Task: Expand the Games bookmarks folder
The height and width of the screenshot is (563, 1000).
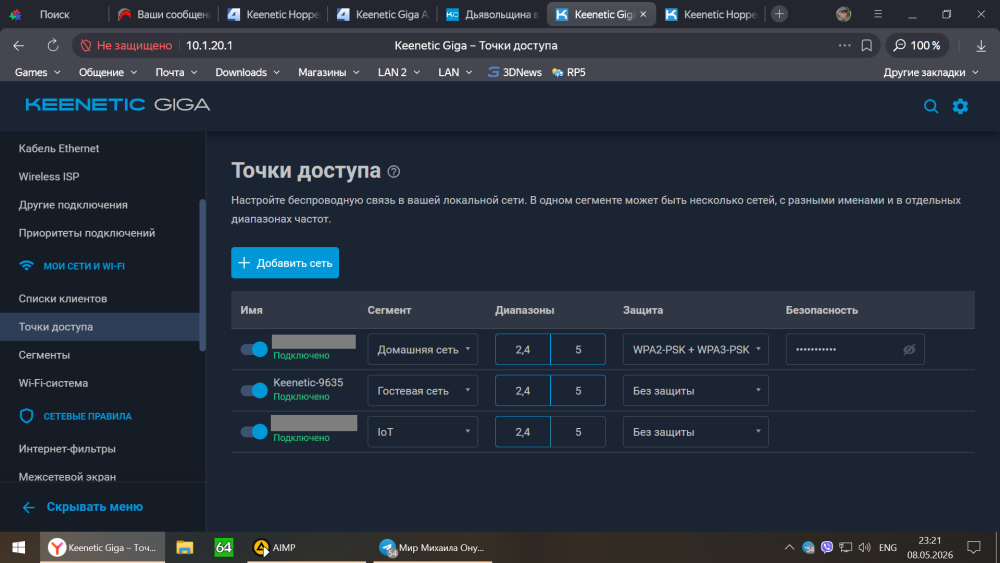Action: 38,72
